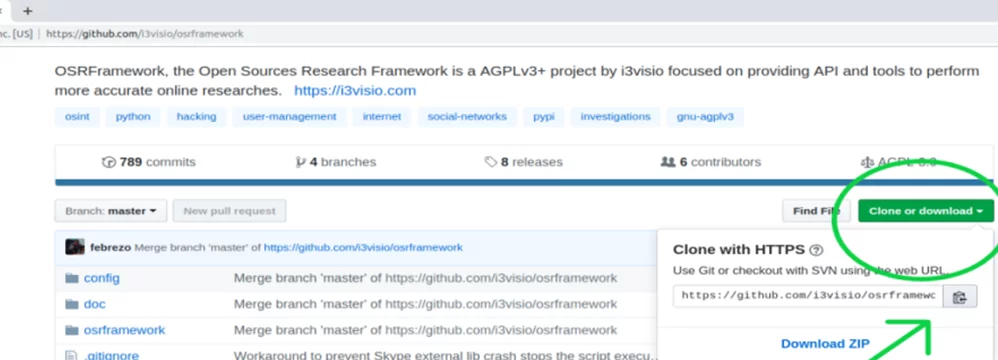Click the releases tag icon
Screen dimensions: 998x360
point(491,162)
